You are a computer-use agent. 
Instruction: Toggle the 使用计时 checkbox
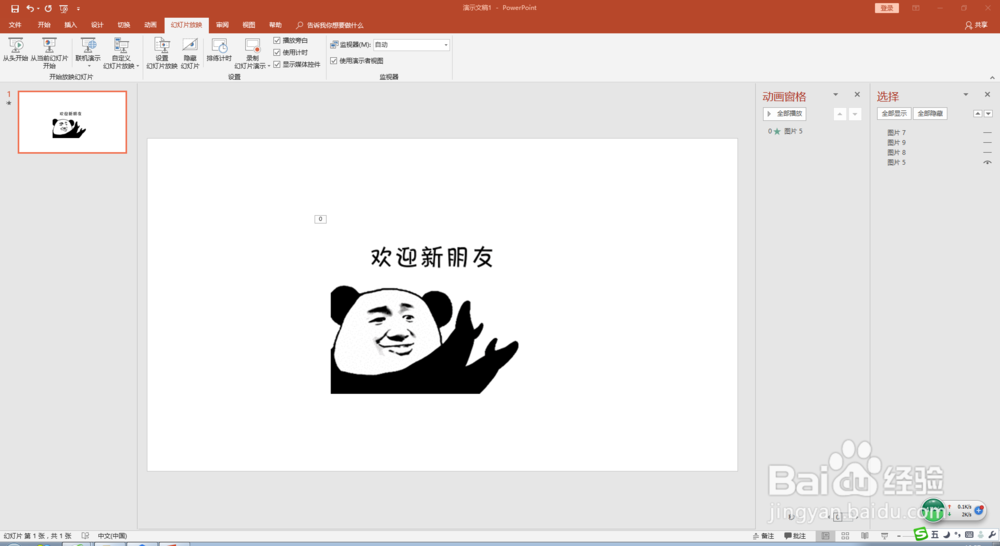[x=277, y=52]
